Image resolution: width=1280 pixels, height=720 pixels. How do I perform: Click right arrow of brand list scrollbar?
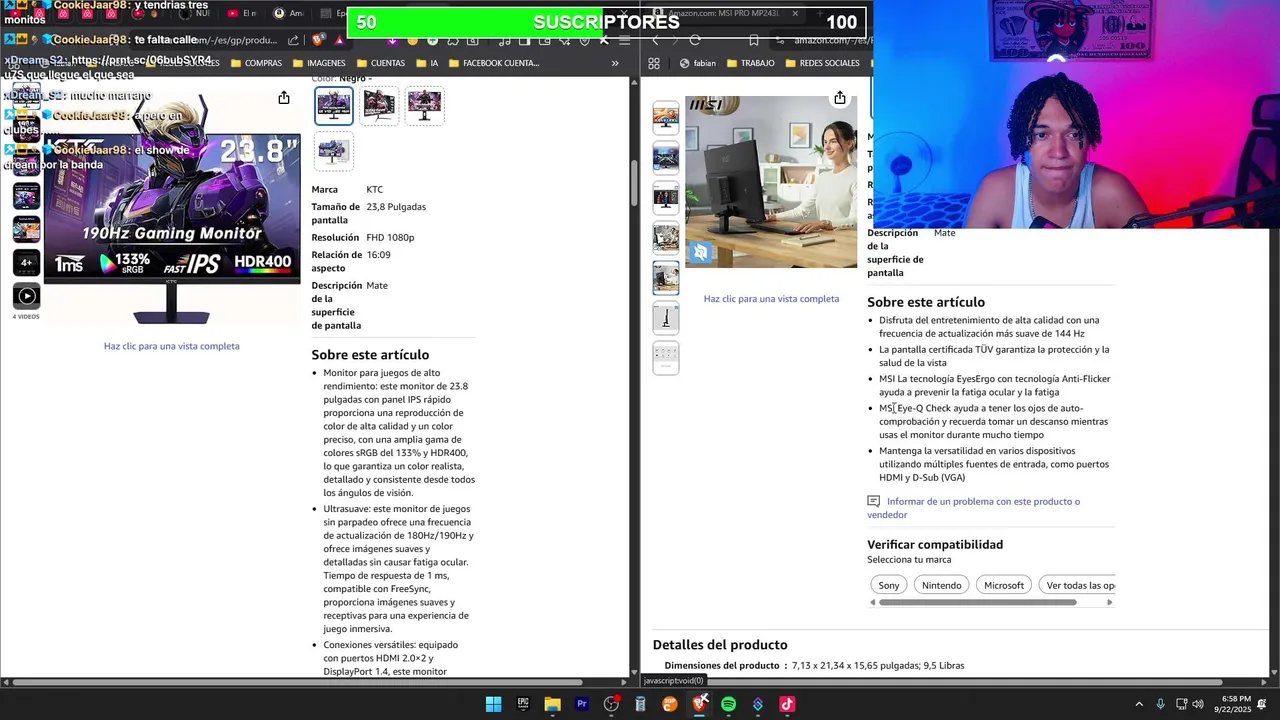pos(1109,602)
